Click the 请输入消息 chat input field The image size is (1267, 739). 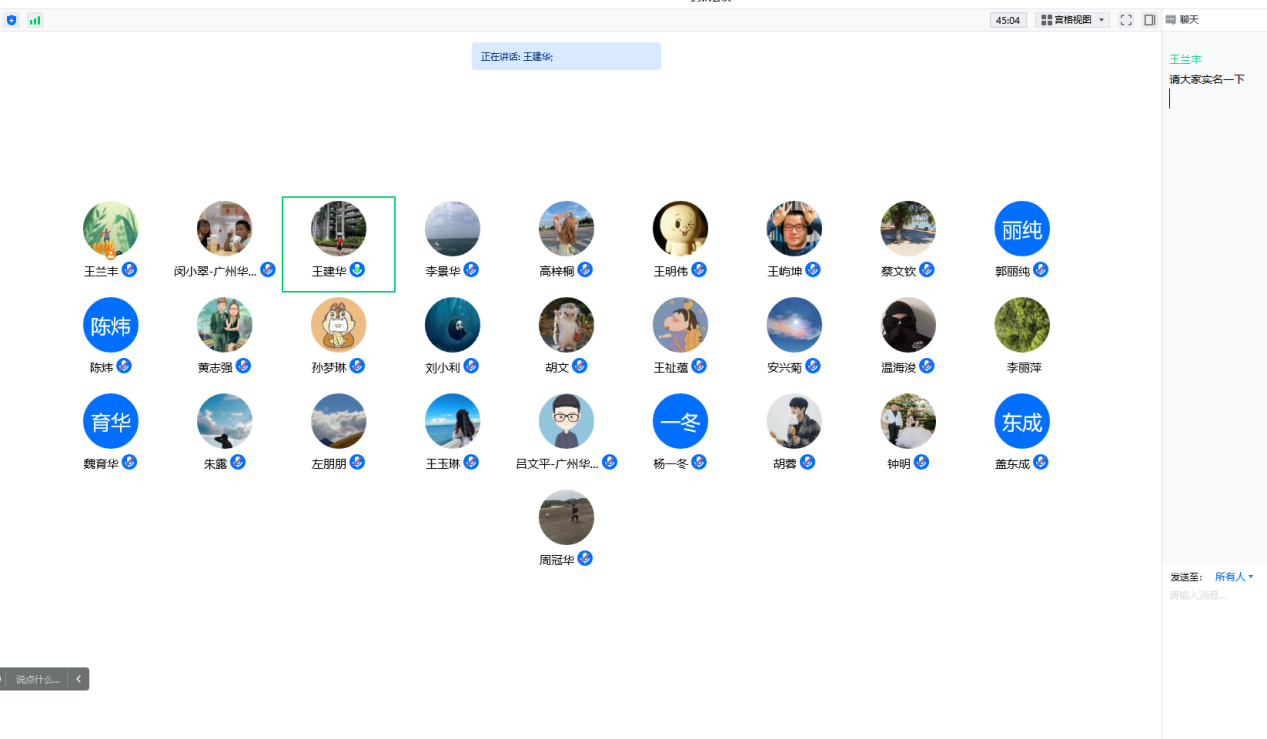1210,596
